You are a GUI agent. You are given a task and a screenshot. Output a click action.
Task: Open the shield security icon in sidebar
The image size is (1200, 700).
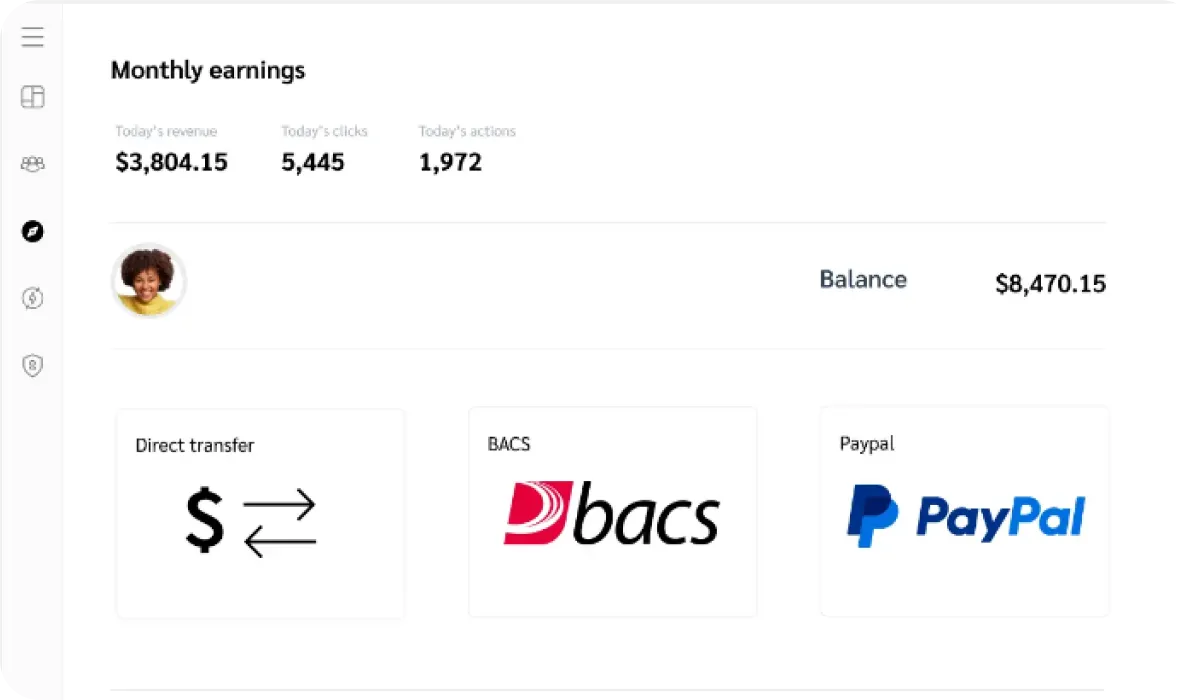click(x=33, y=366)
